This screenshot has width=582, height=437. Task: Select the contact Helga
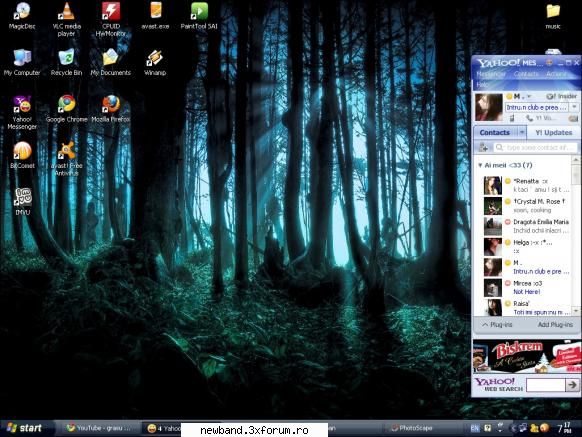(526, 247)
